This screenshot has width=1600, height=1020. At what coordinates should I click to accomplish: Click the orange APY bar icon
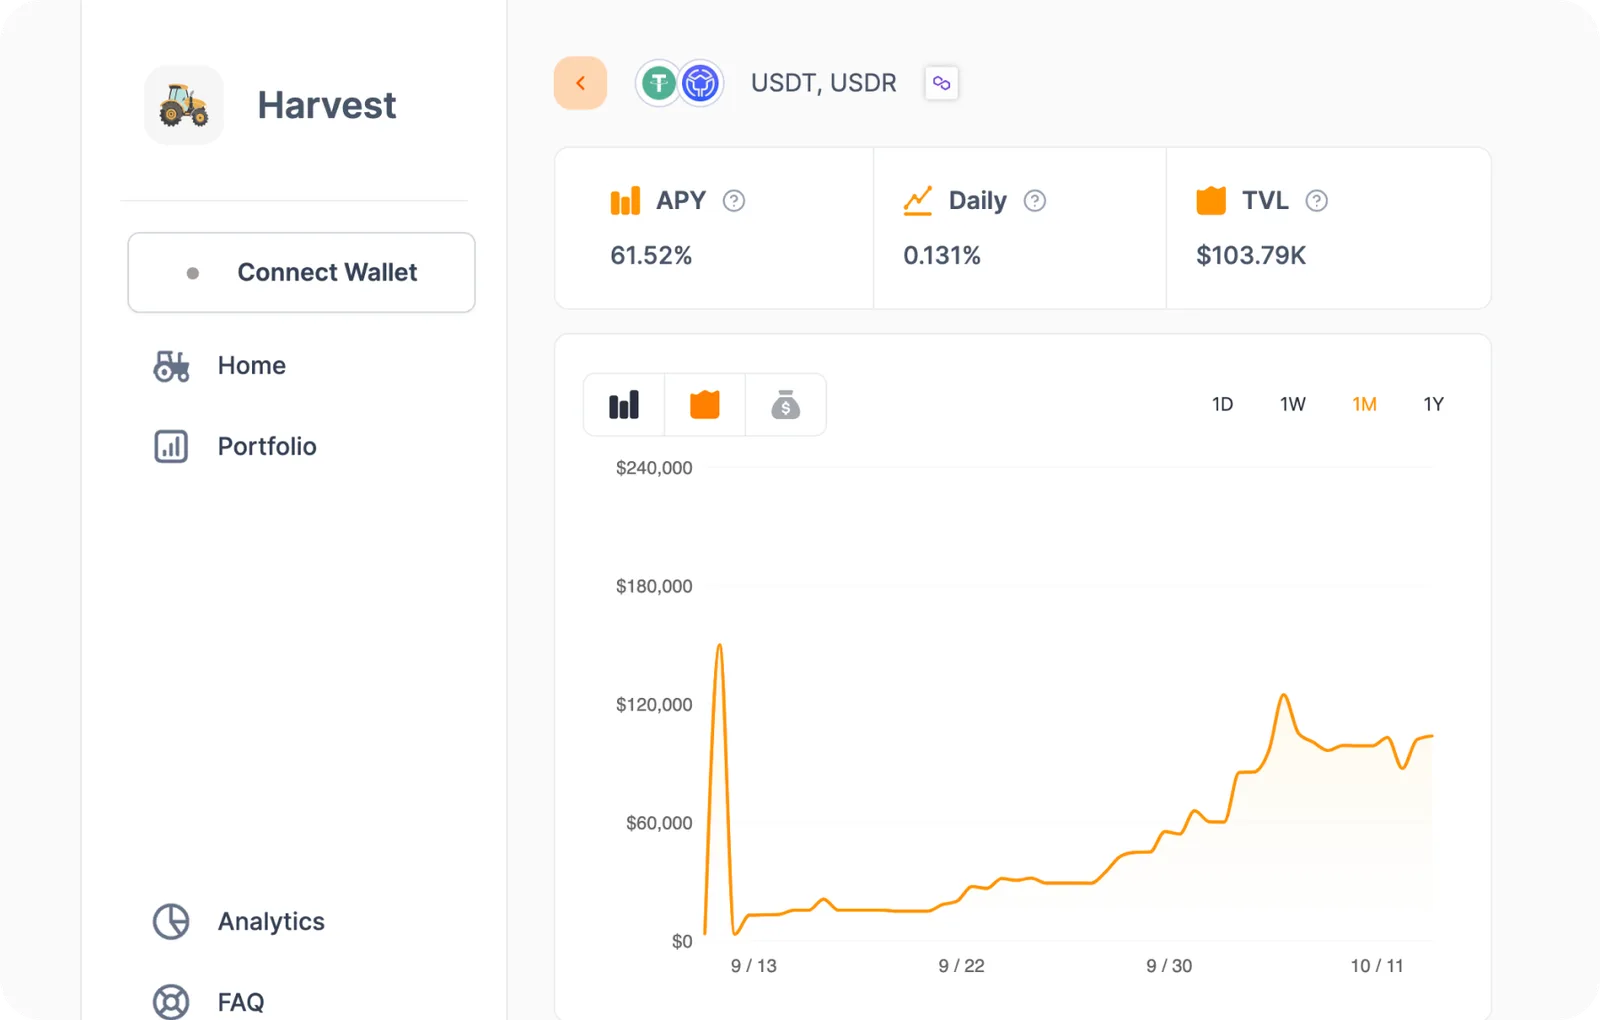625,201
